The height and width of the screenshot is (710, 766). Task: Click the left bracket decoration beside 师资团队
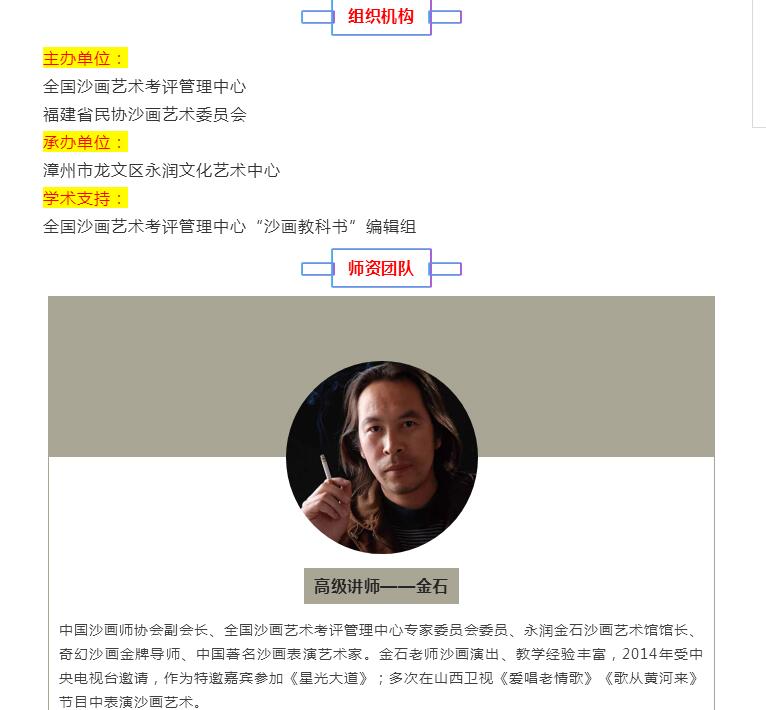coord(317,269)
